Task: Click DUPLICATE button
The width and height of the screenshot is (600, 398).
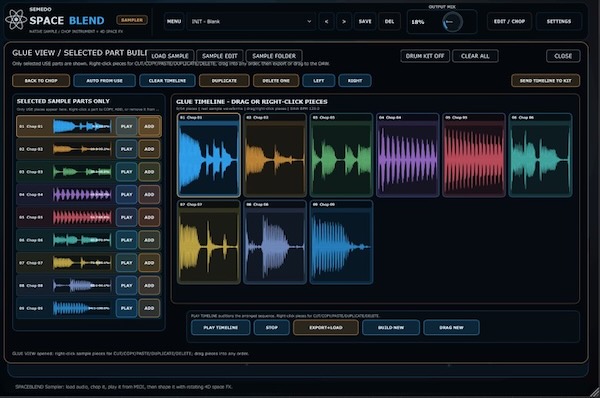Action: pyautogui.click(x=224, y=81)
